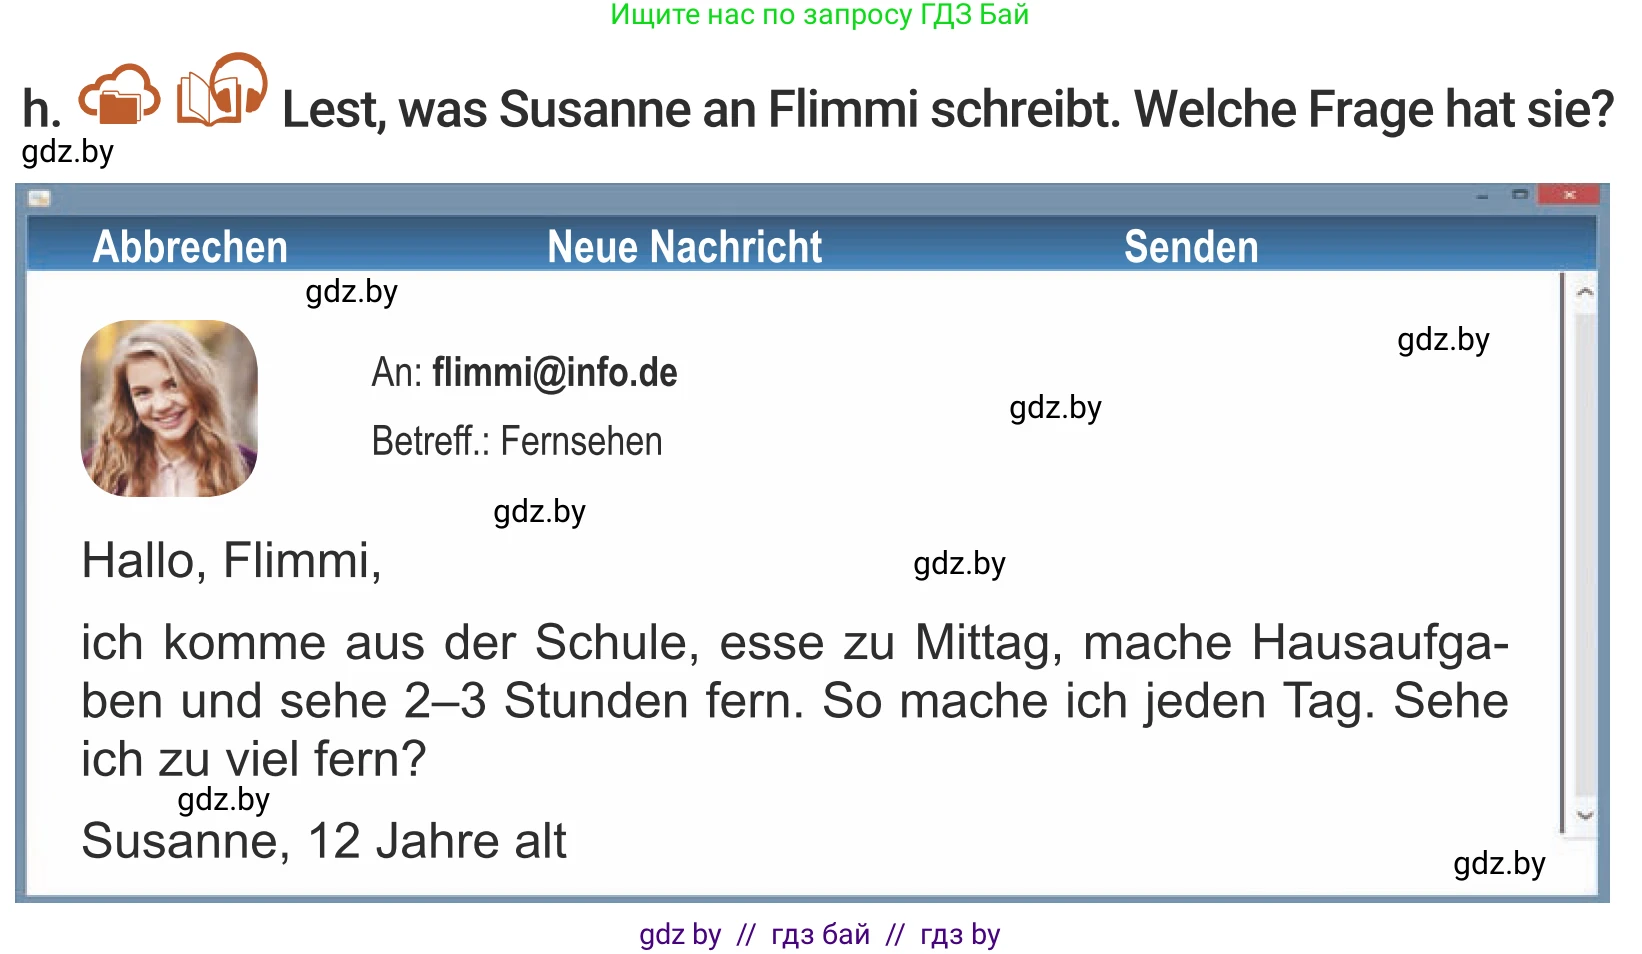Image resolution: width=1642 pixels, height=954 pixels.
Task: Click the vertical scrollbar track
Action: click(1584, 550)
